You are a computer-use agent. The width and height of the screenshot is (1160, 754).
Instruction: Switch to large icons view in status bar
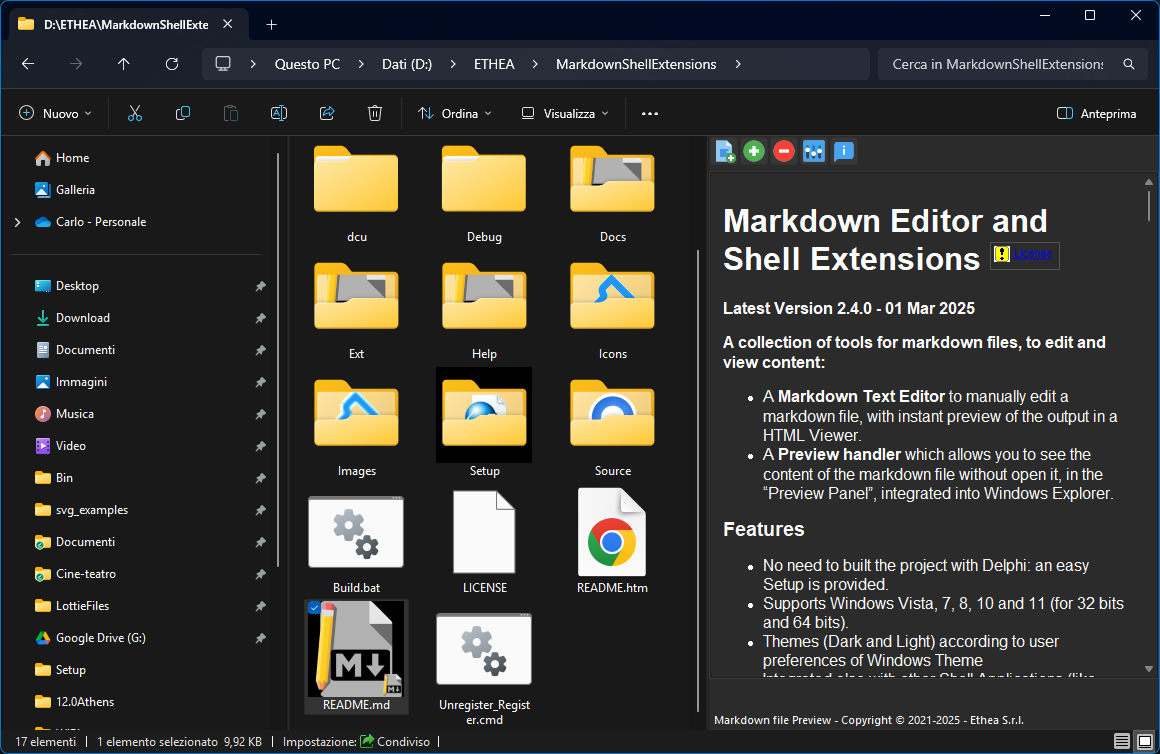(1144, 741)
